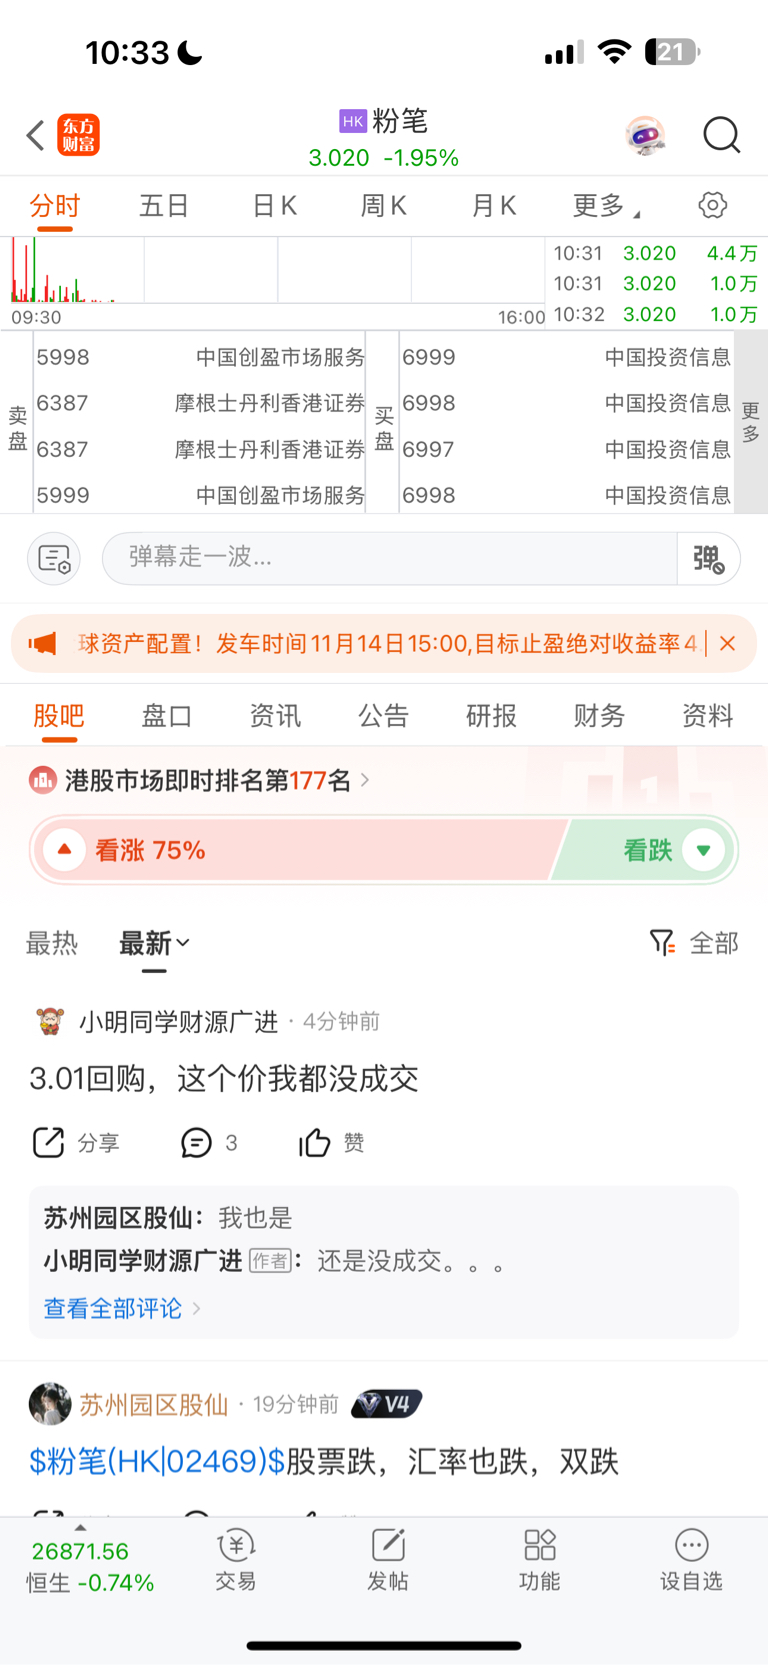The height and width of the screenshot is (1665, 768).
Task: Tap the back arrow icon
Action: coord(35,135)
